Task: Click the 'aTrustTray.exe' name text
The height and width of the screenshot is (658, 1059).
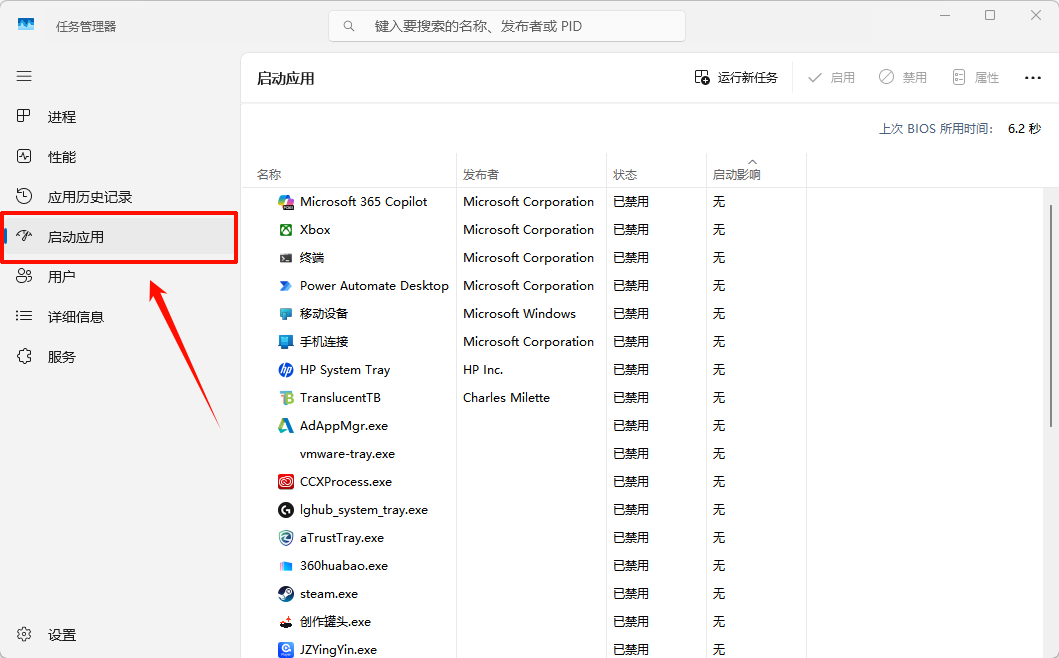Action: pyautogui.click(x=342, y=538)
